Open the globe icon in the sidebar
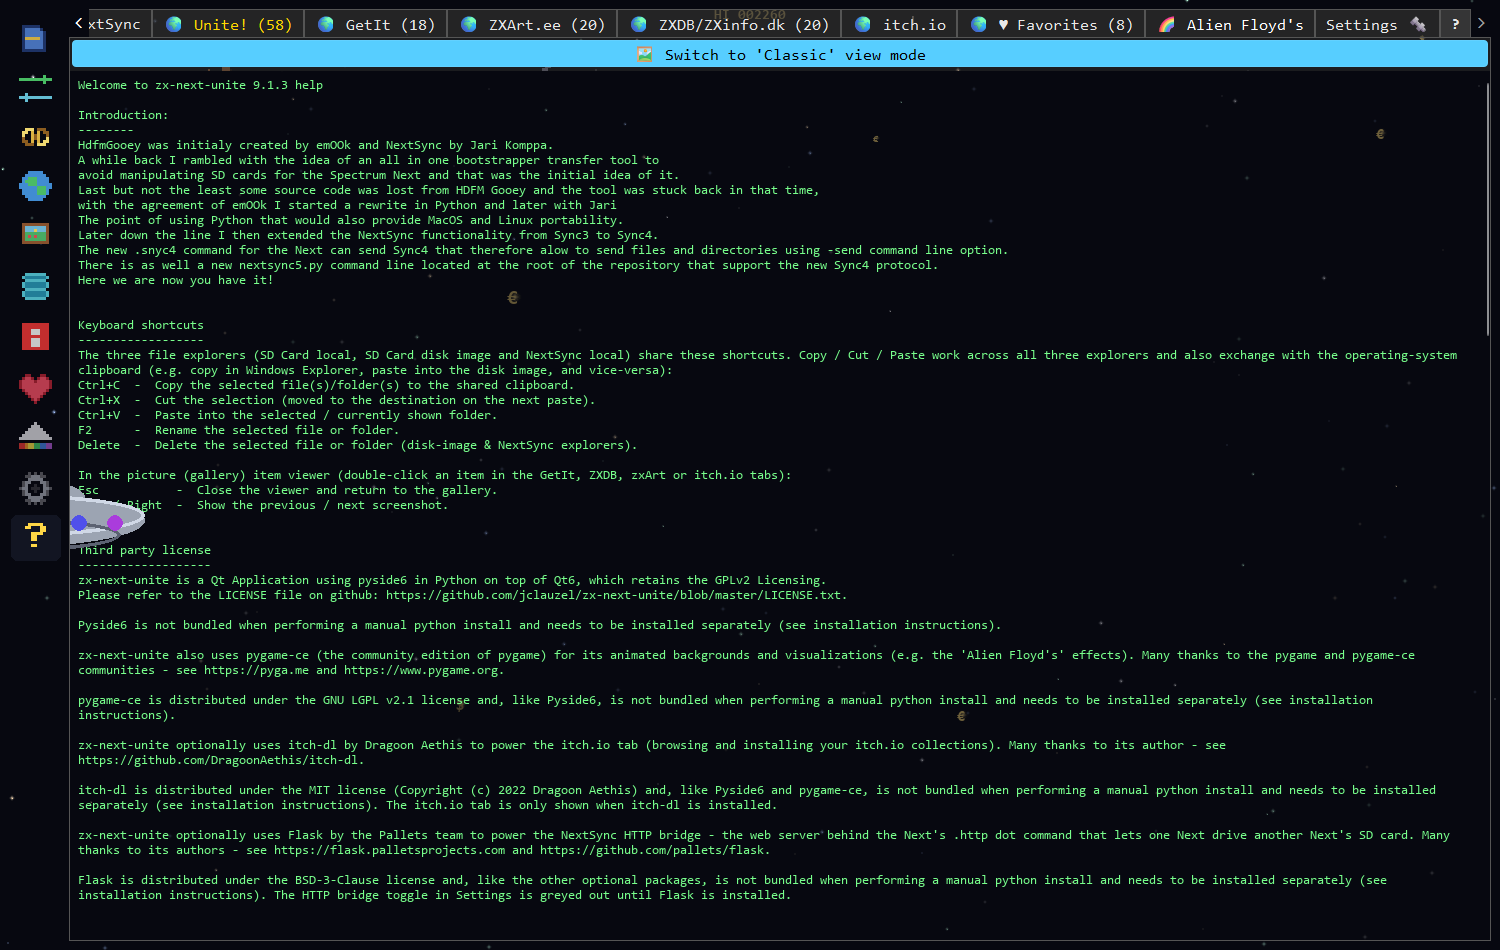The width and height of the screenshot is (1500, 950). [x=35, y=186]
